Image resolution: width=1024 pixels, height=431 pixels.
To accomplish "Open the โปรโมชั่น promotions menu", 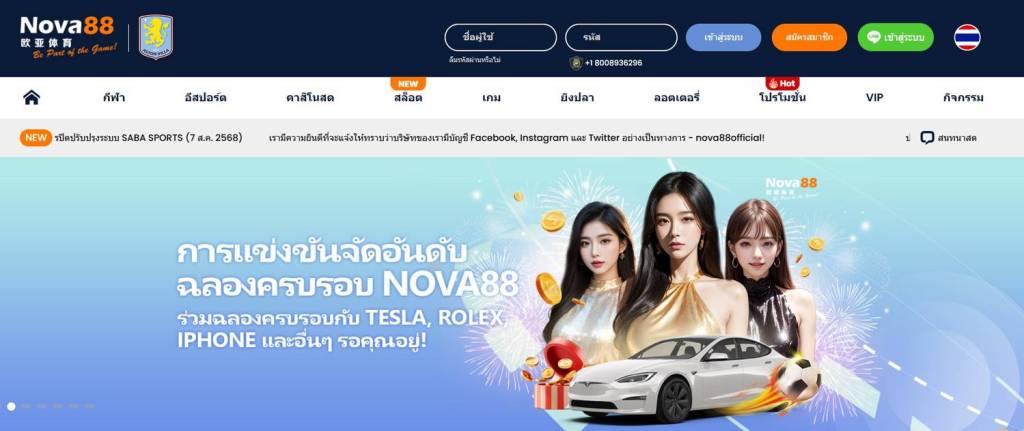I will pos(782,98).
